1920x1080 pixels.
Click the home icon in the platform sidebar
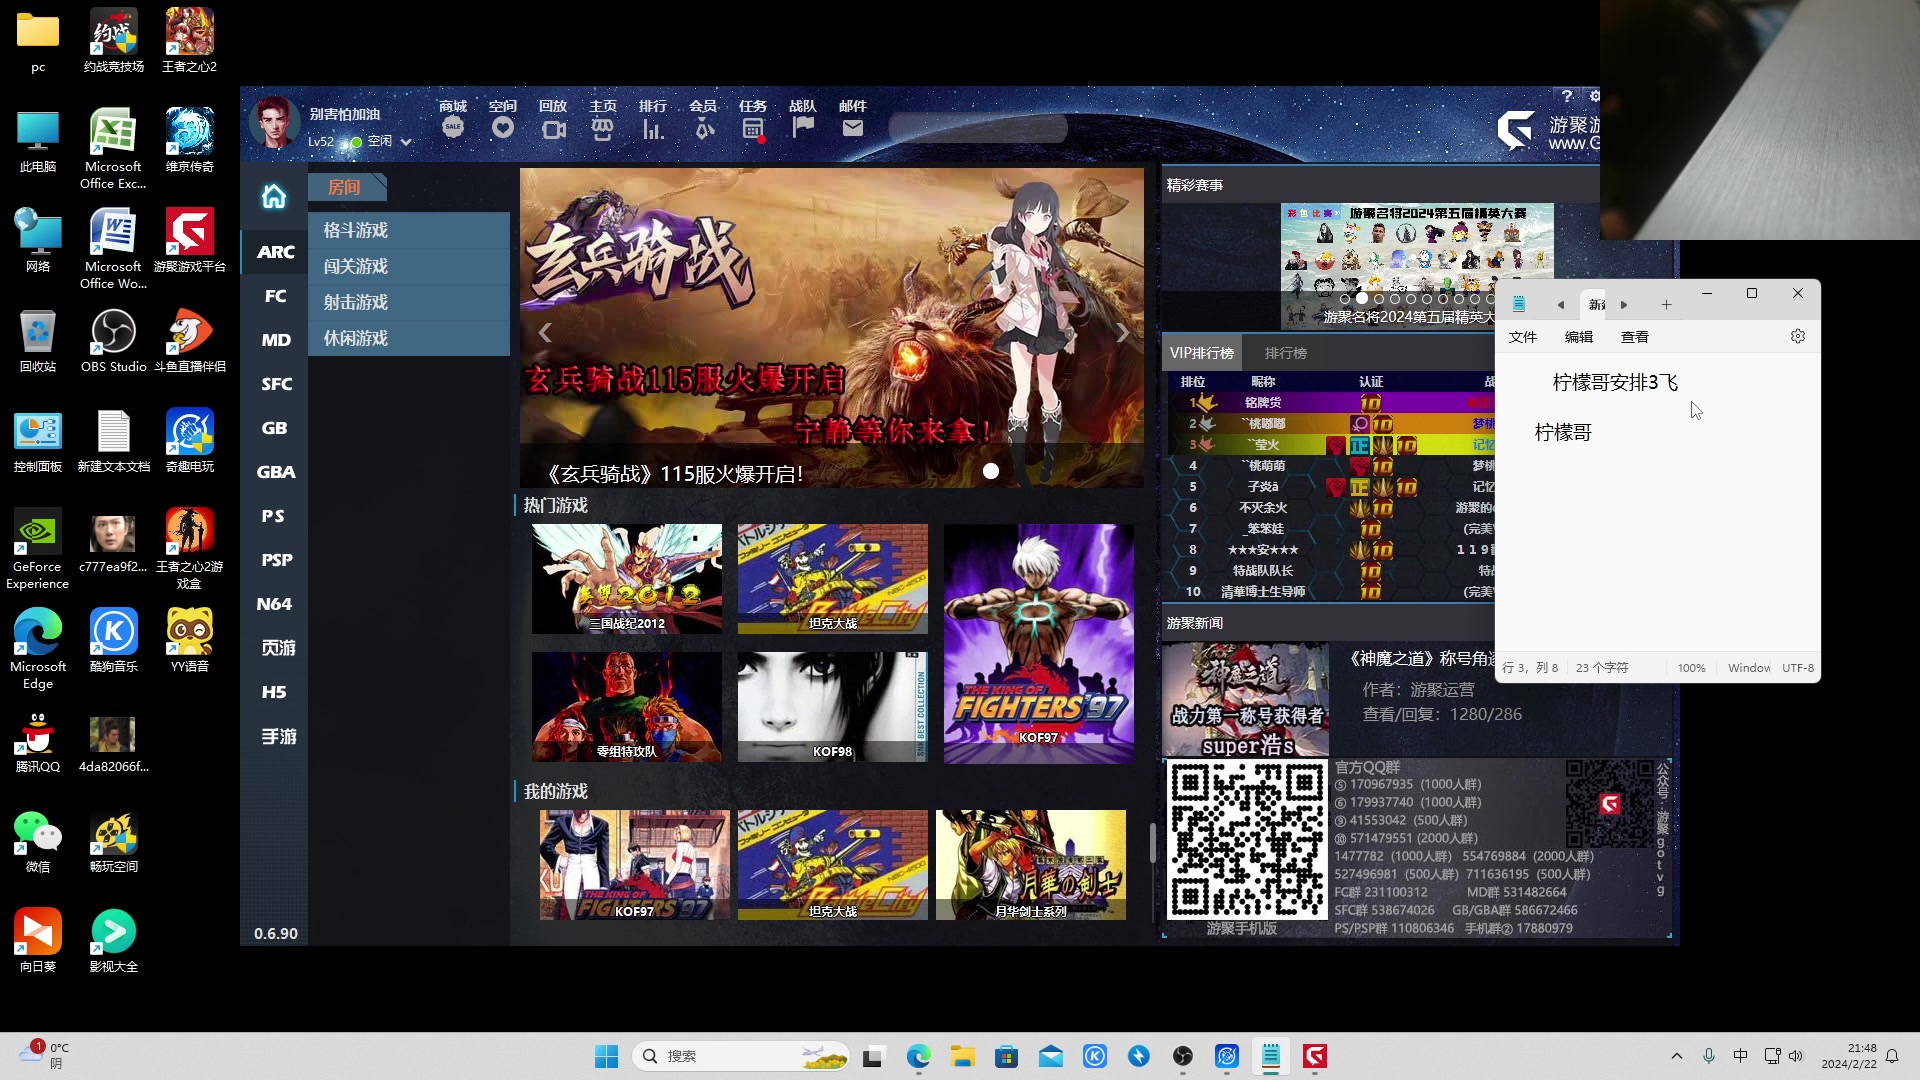(x=274, y=196)
